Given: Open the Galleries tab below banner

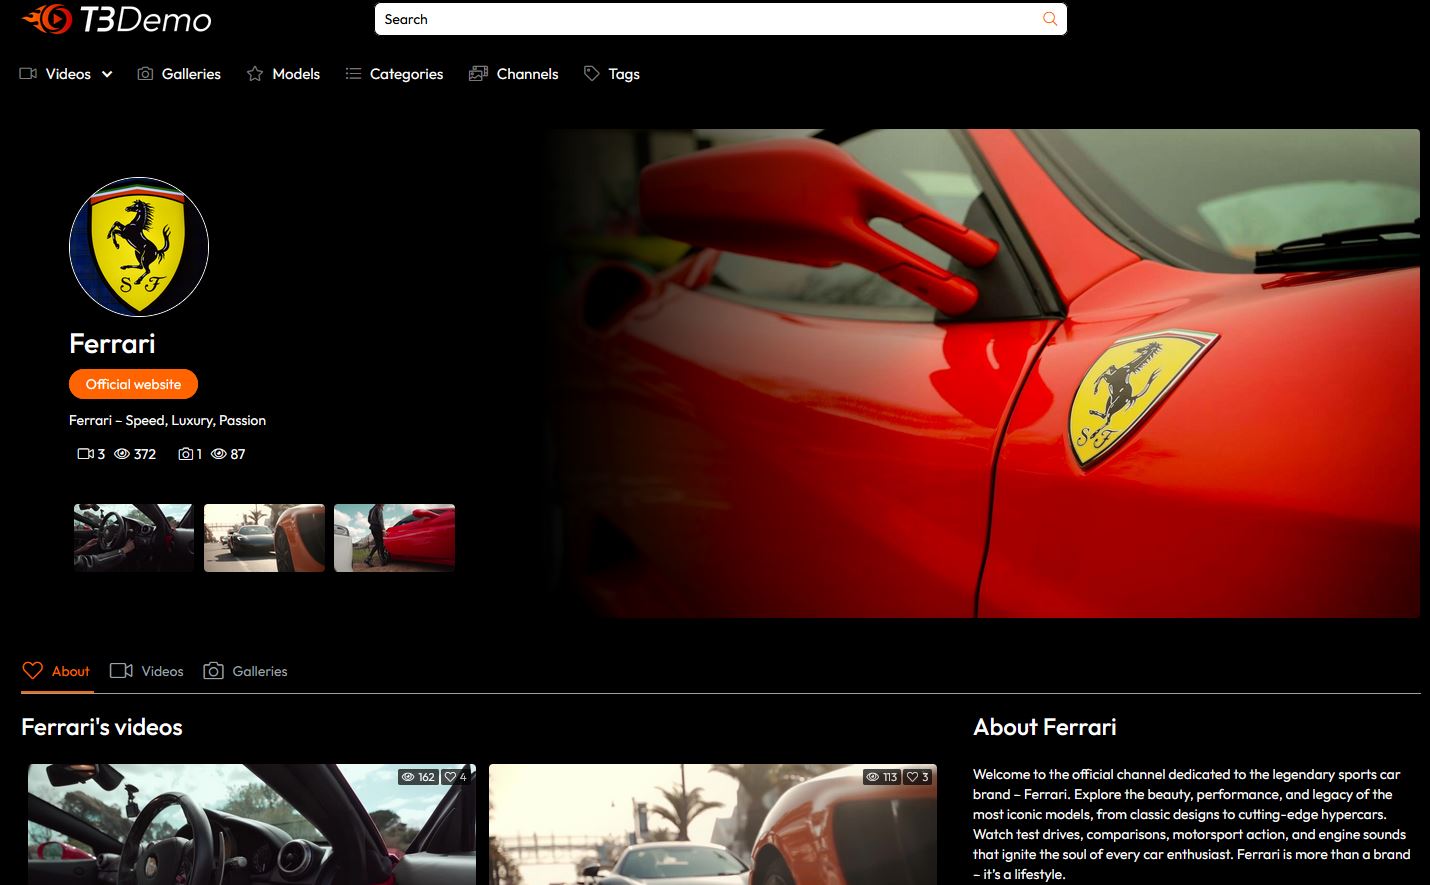Looking at the screenshot, I should click(246, 671).
